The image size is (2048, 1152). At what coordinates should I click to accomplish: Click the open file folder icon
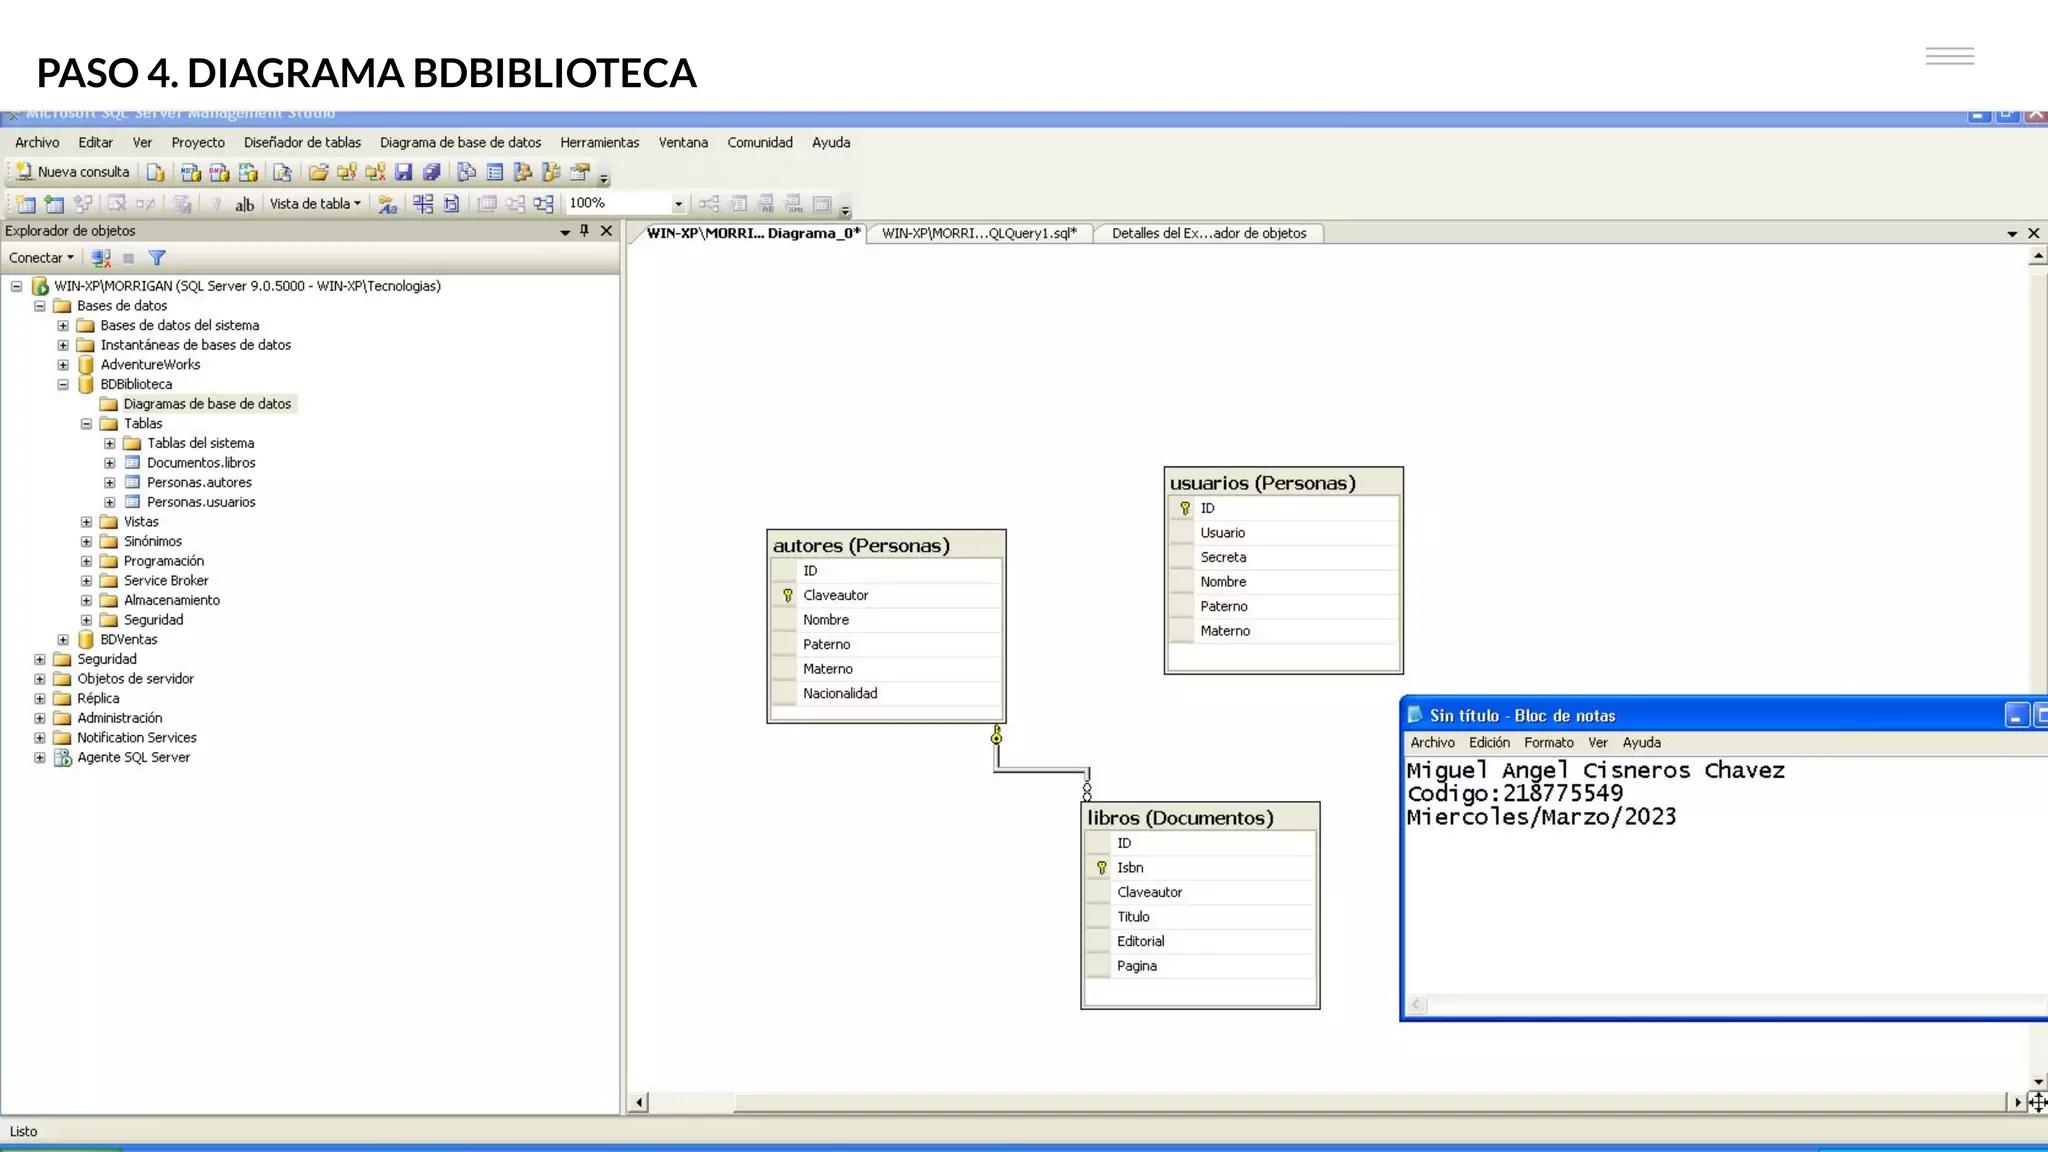point(318,172)
